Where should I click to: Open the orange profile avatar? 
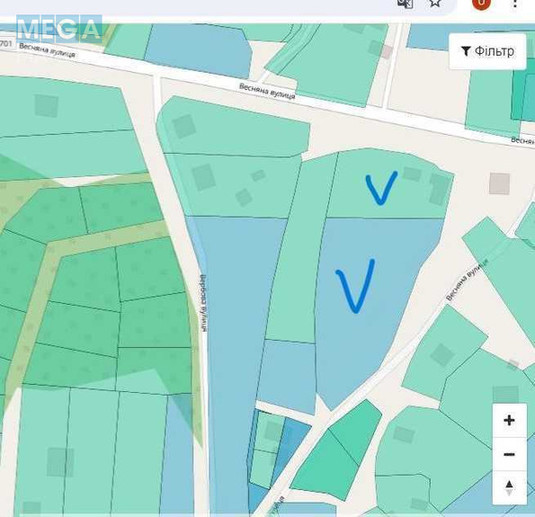(x=481, y=3)
